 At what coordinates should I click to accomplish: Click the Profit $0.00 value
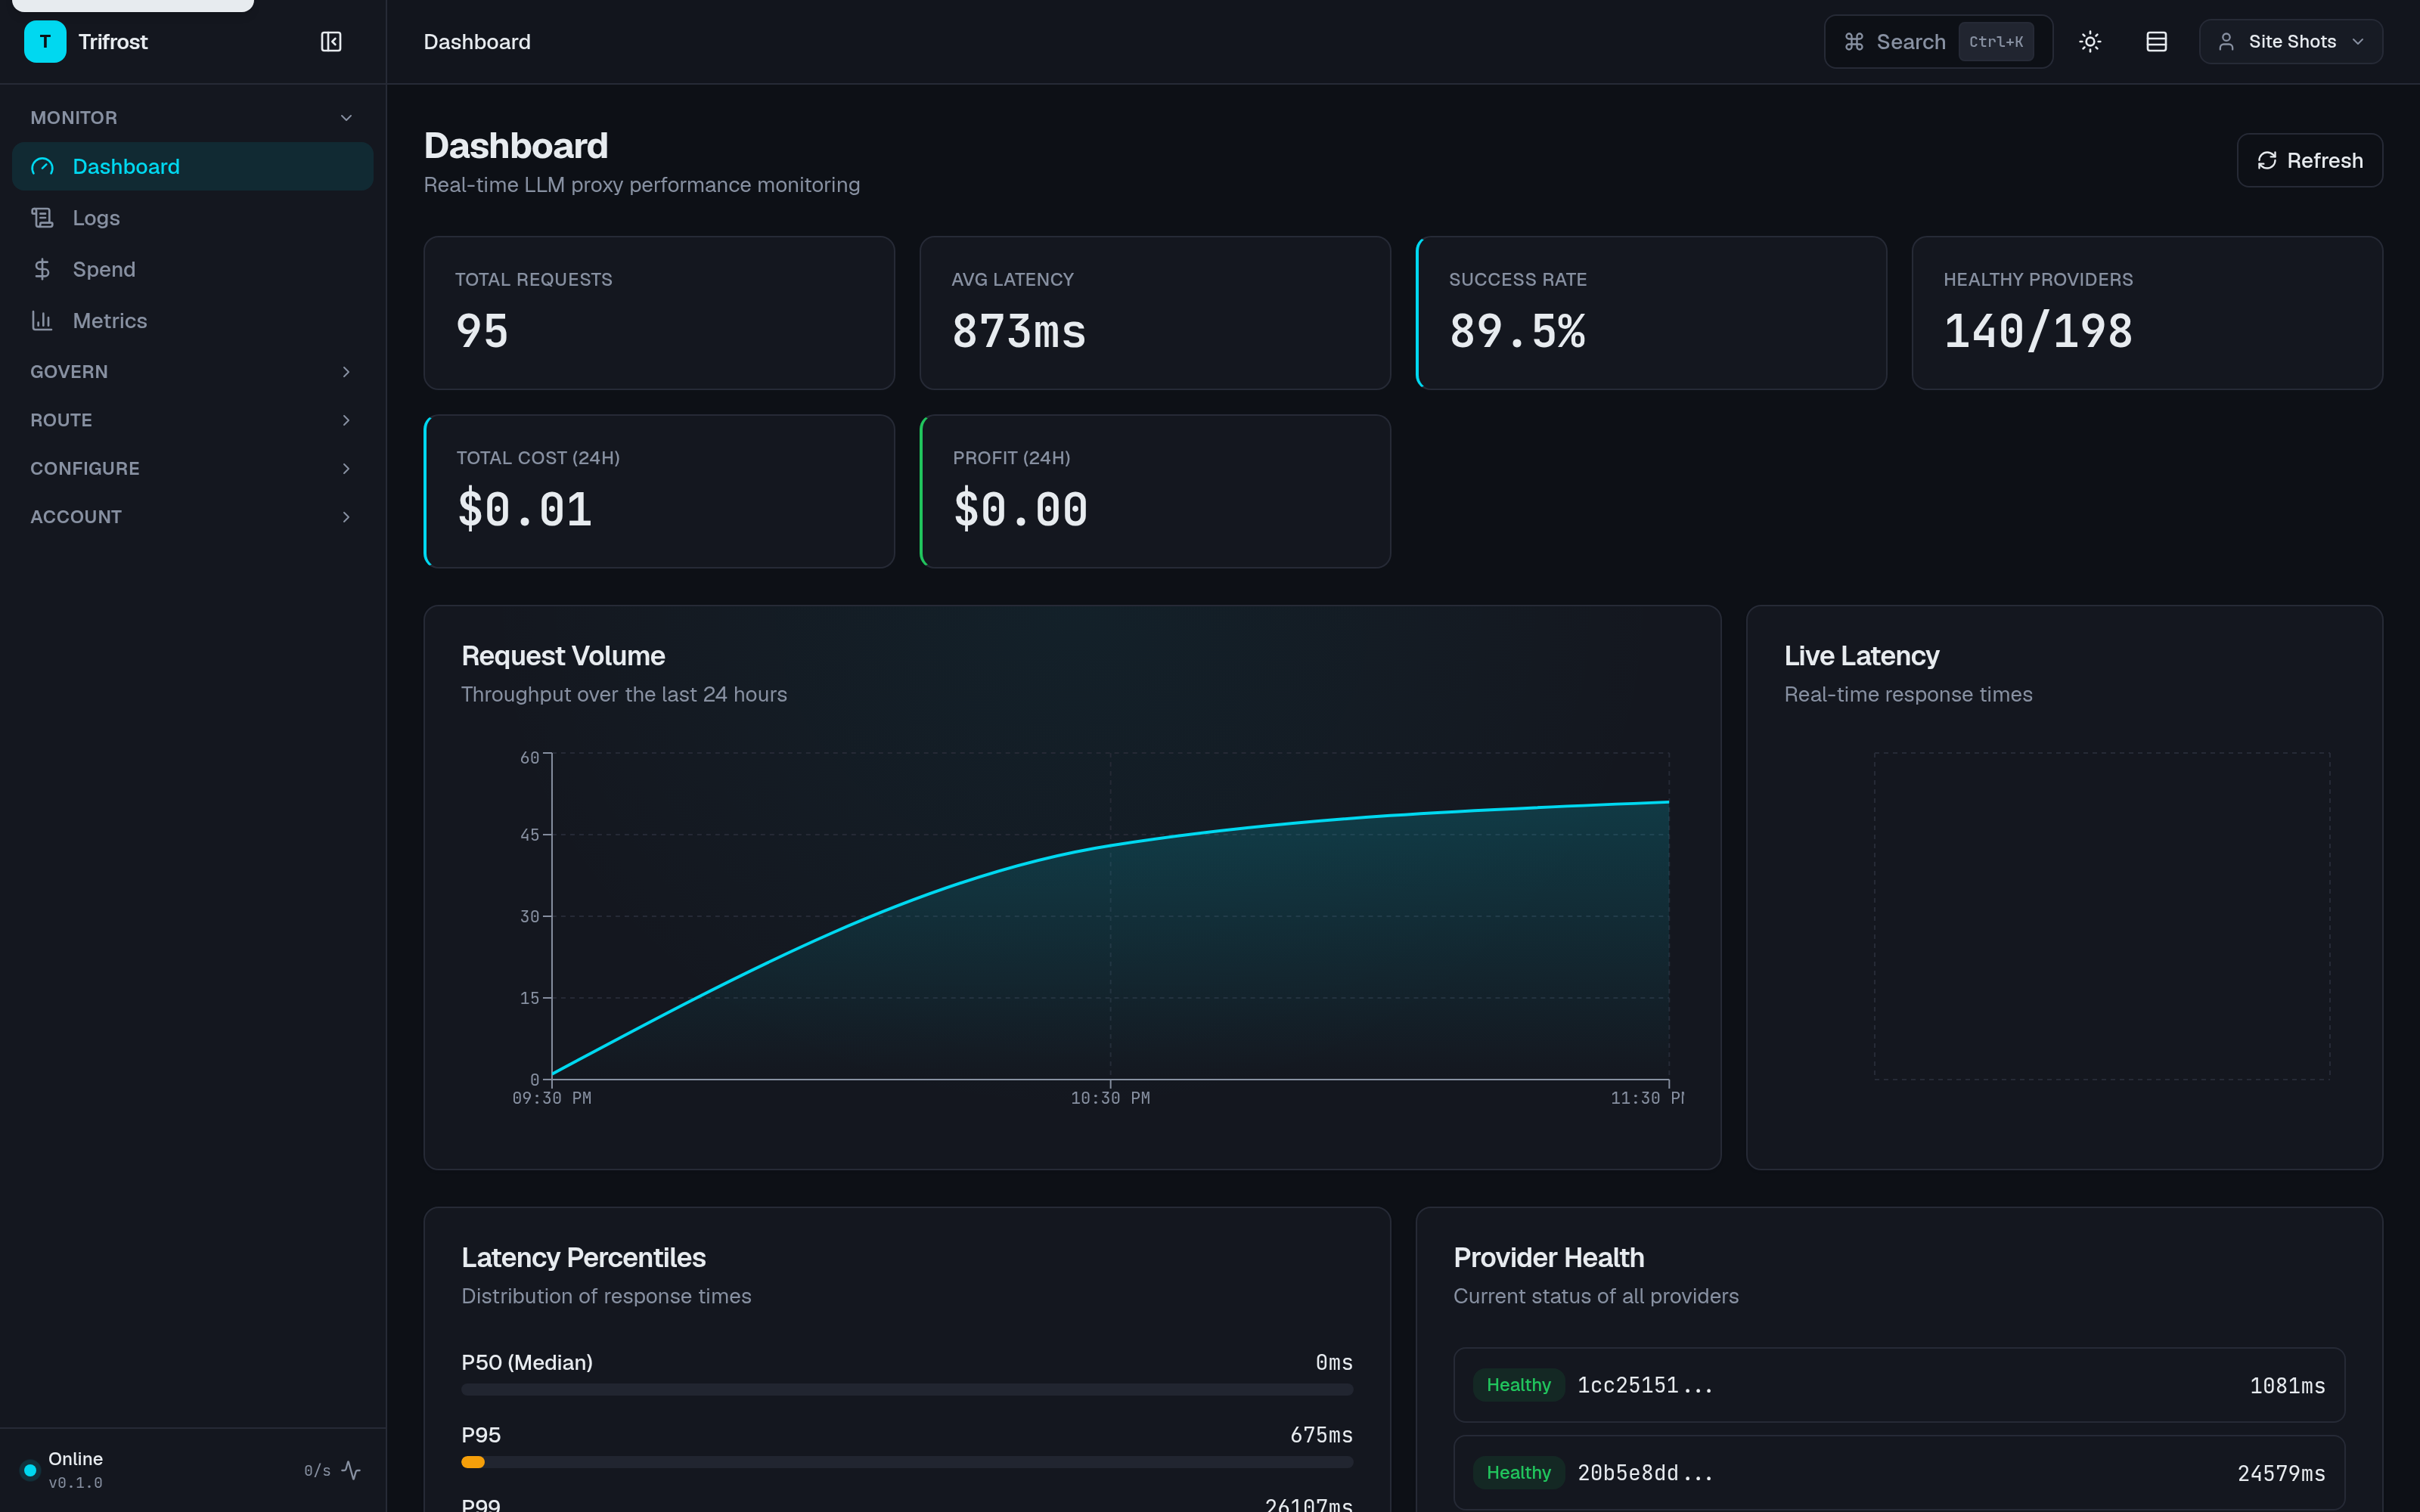[1021, 510]
